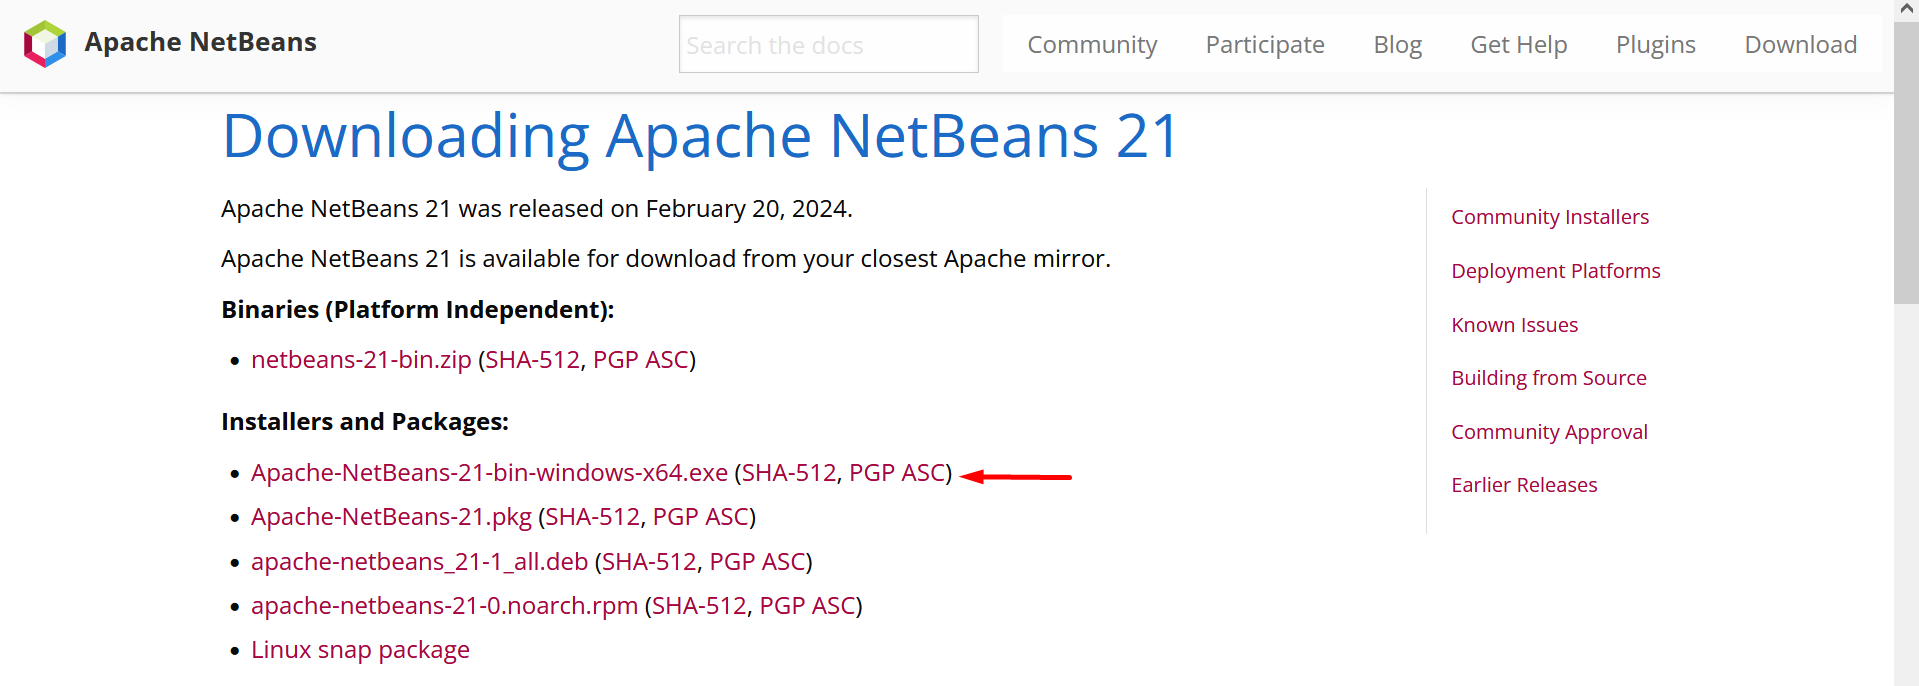The height and width of the screenshot is (686, 1919).
Task: Click the 'closest Apache mirror' sentence
Action: (666, 259)
